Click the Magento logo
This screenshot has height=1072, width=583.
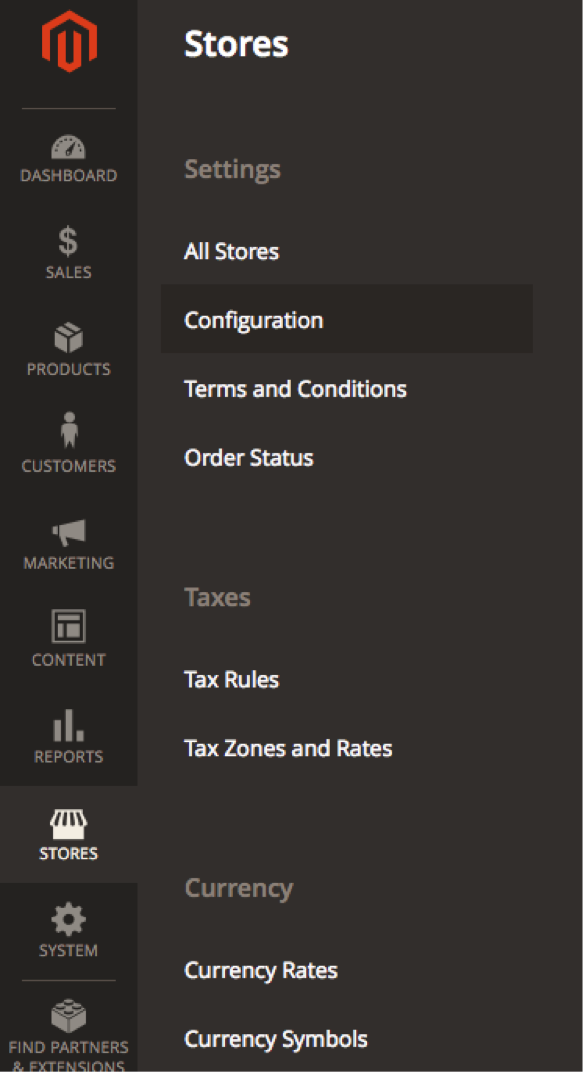[68, 40]
